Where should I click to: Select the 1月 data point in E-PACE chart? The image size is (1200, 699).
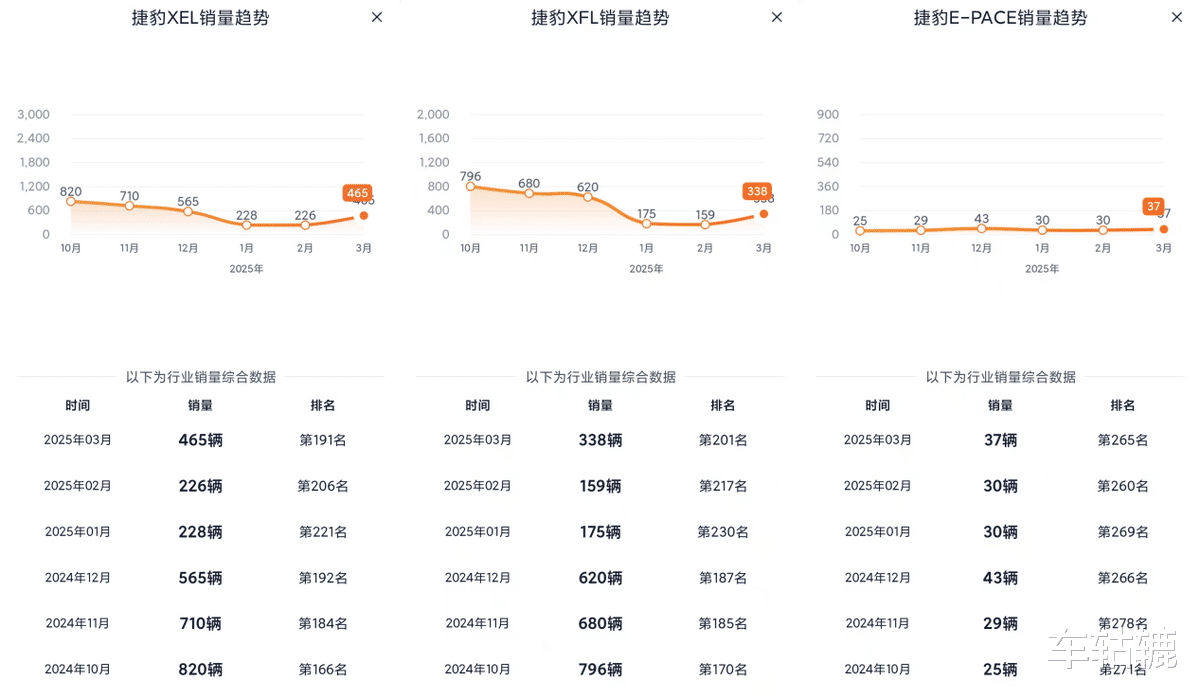click(1042, 230)
